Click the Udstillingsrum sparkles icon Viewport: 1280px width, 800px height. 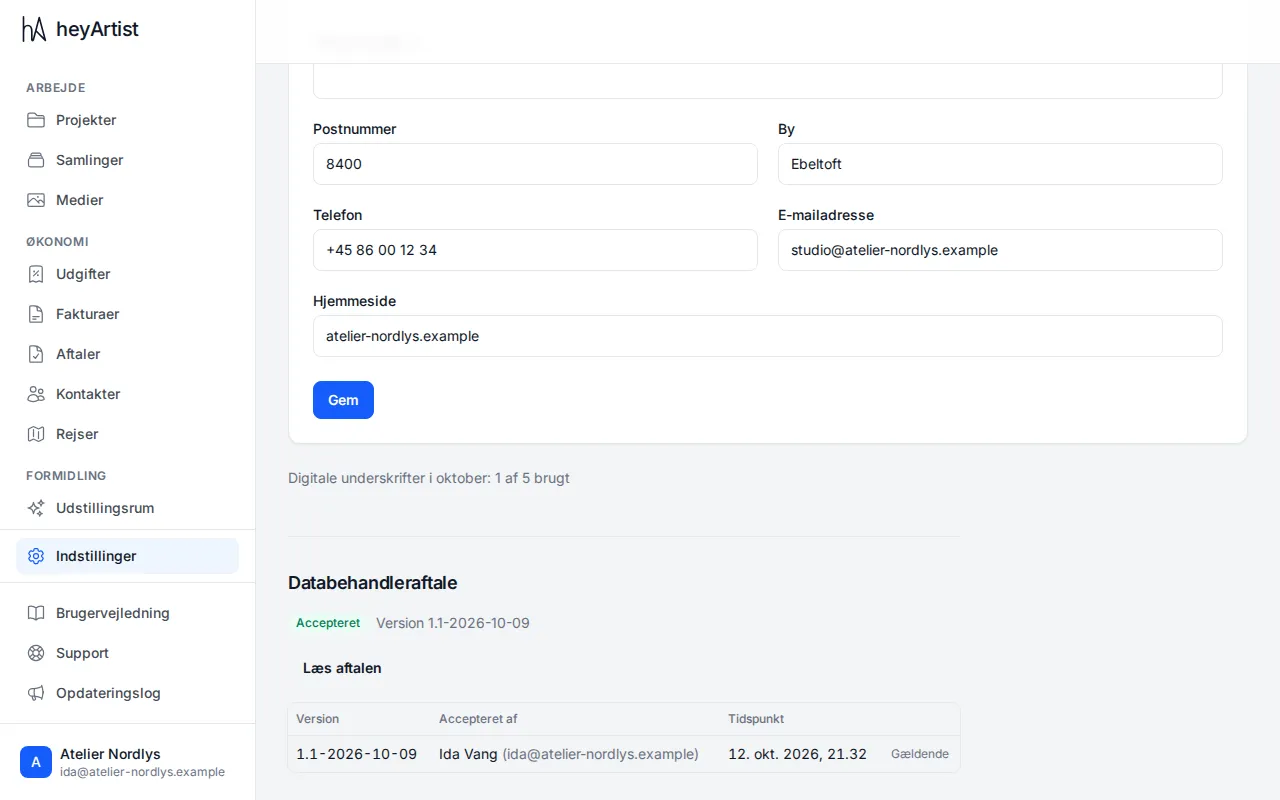tap(36, 508)
